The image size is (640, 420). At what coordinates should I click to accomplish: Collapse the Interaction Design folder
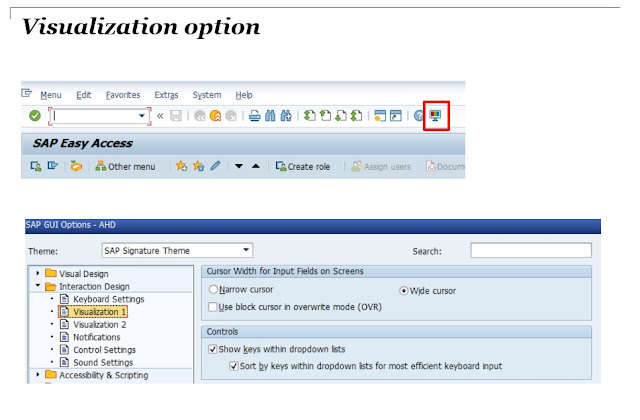click(x=38, y=286)
